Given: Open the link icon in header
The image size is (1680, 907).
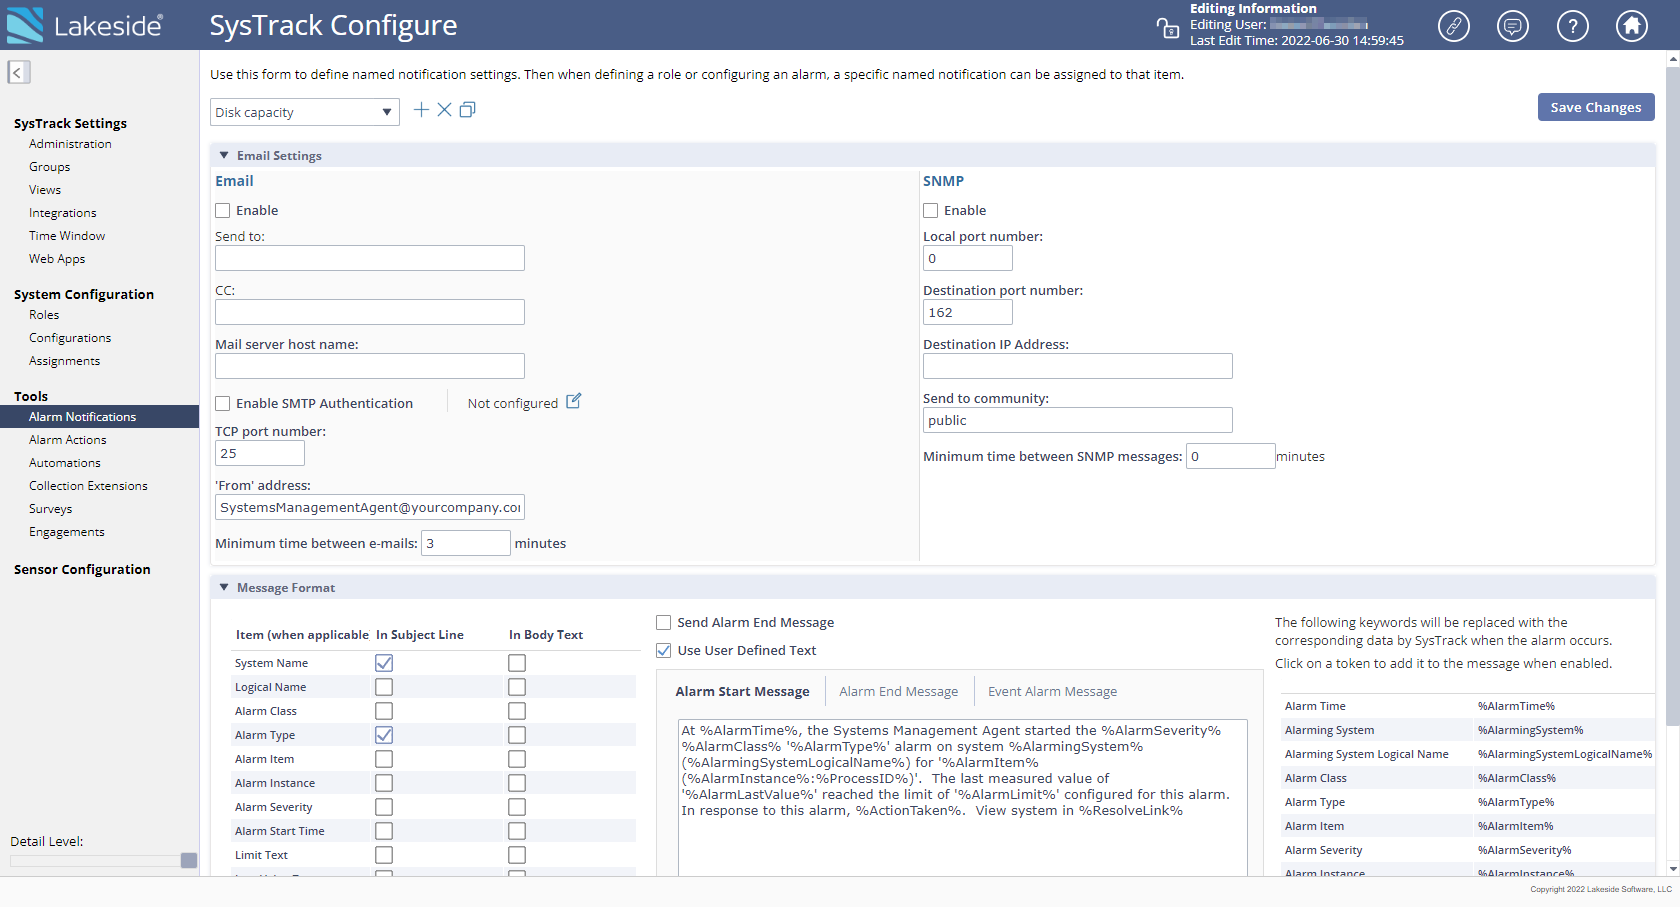Looking at the screenshot, I should click(x=1454, y=25).
